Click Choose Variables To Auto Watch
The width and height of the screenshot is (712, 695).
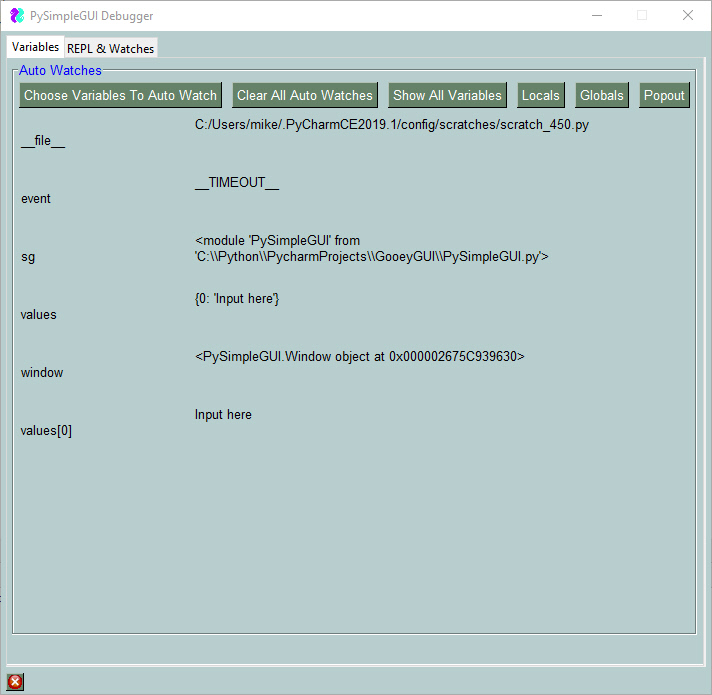click(120, 95)
